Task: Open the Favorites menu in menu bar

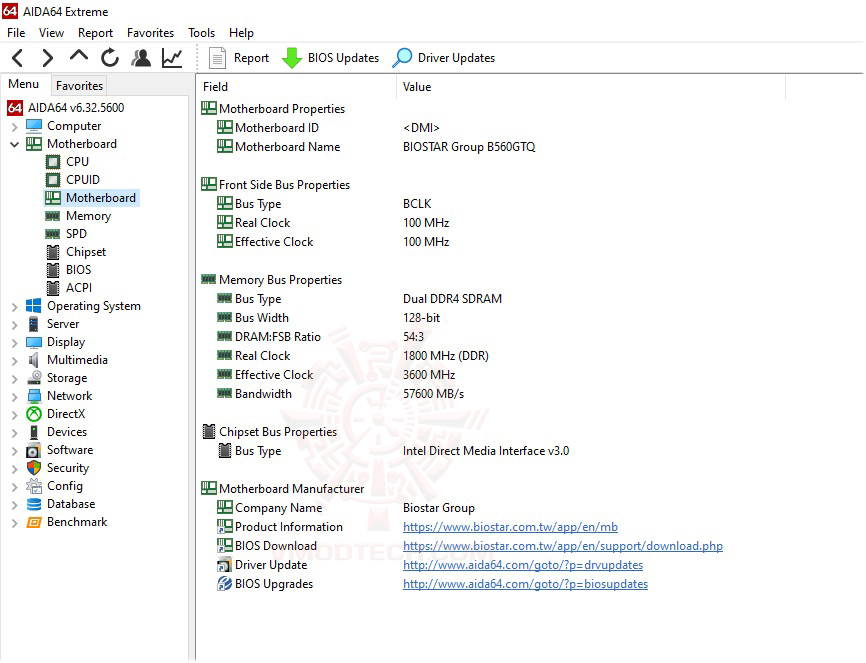Action: (150, 33)
